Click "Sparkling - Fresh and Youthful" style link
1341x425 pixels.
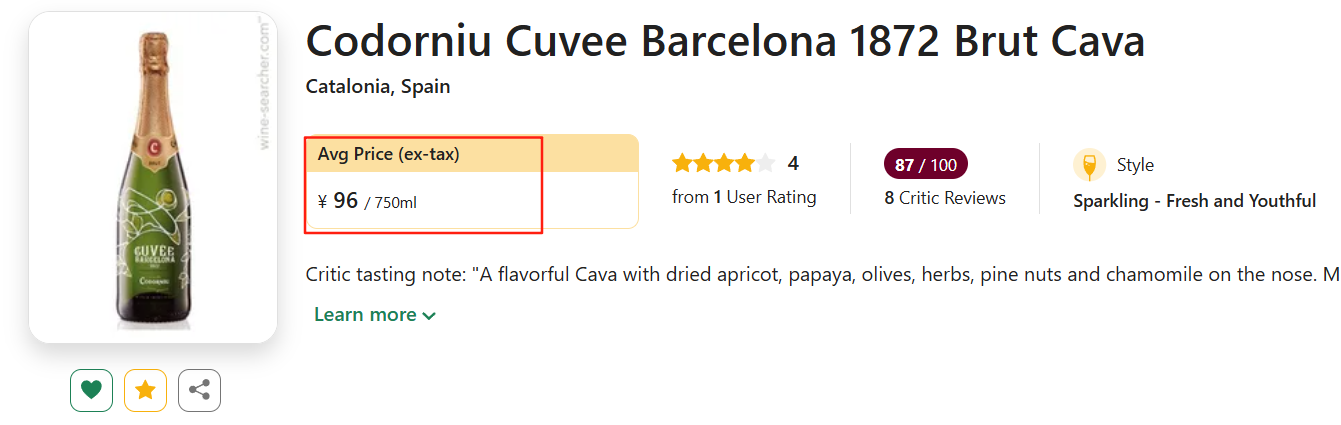coord(1194,201)
